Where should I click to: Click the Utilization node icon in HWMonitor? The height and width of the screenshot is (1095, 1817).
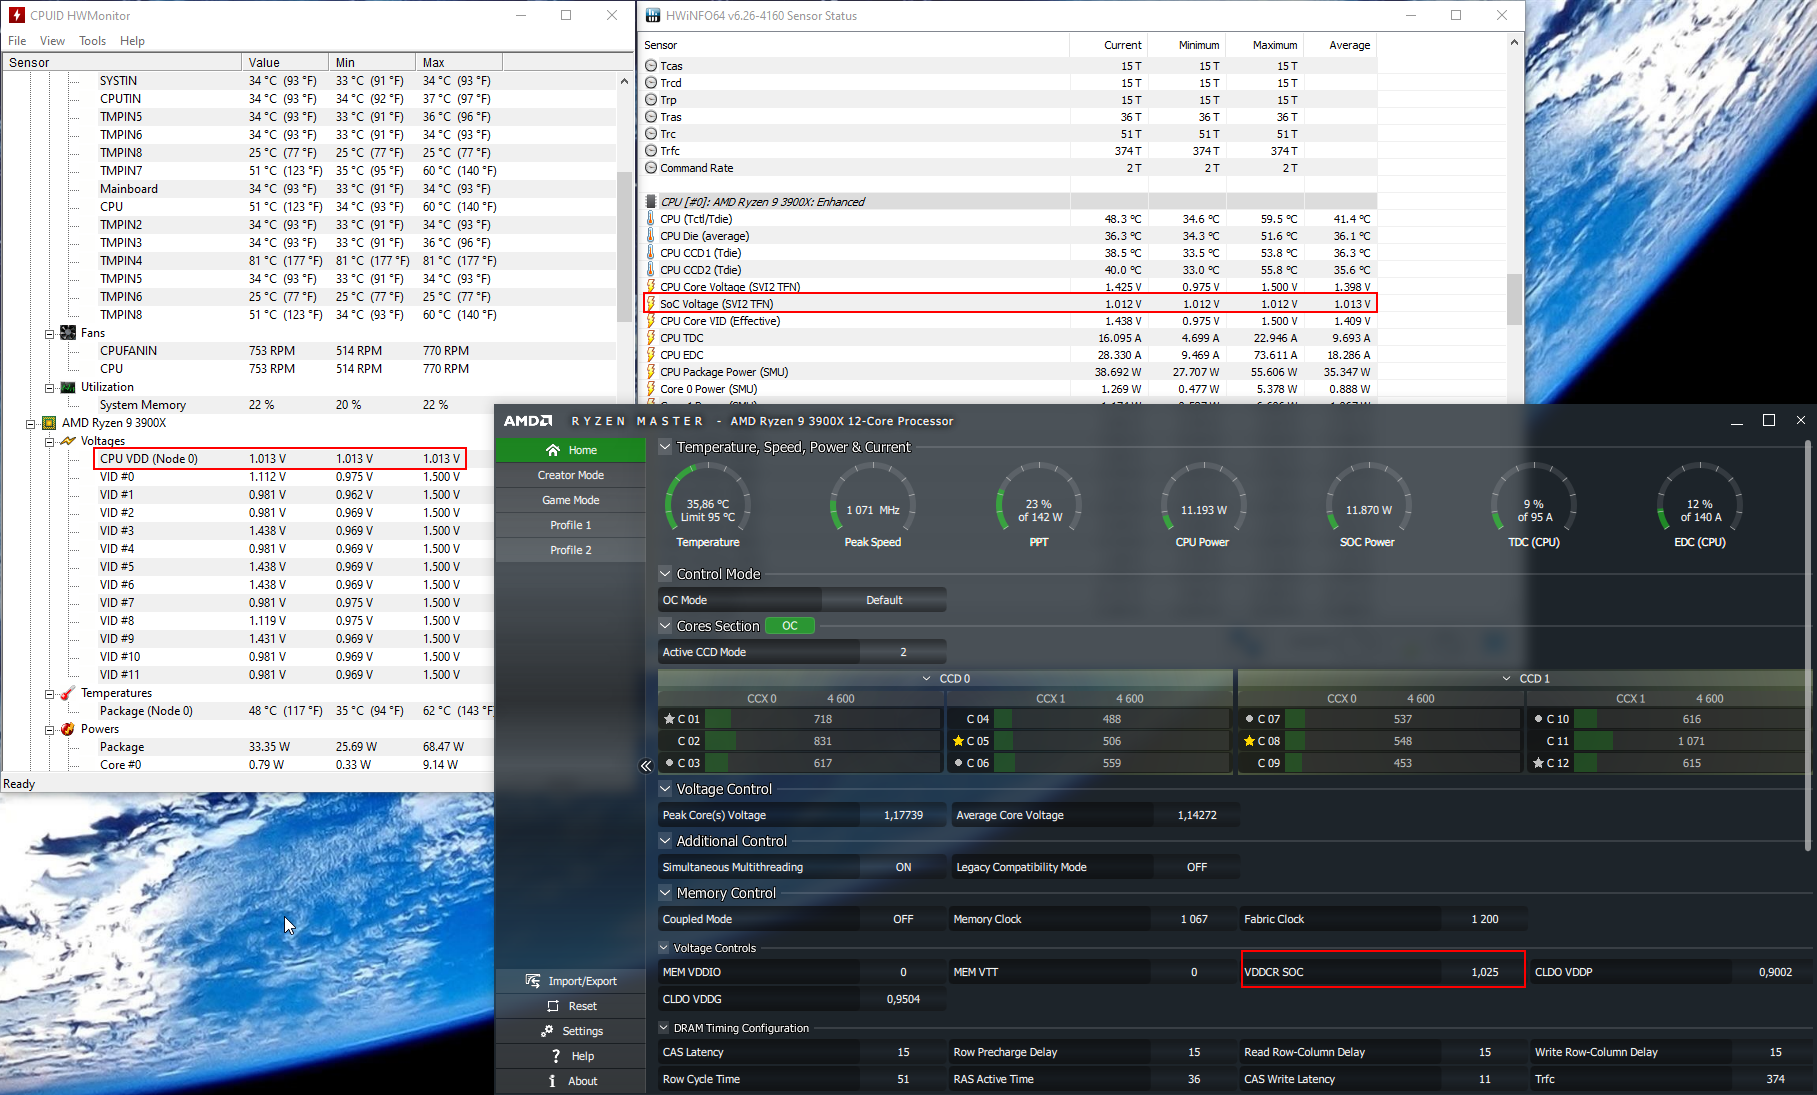(x=68, y=387)
